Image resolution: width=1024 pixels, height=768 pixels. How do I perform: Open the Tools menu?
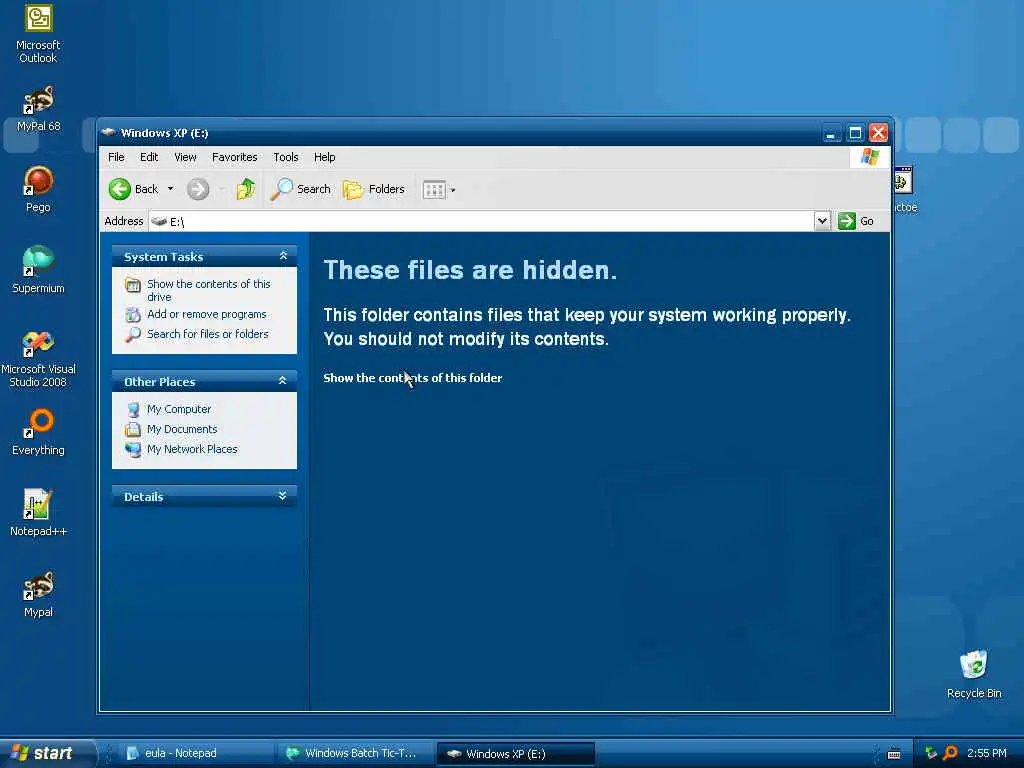(285, 157)
